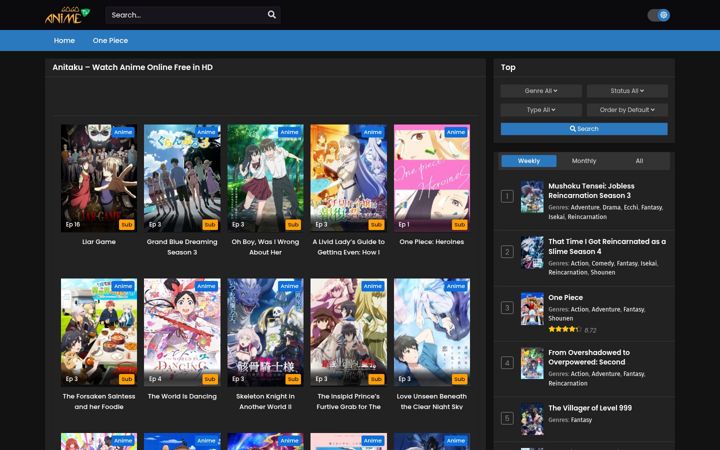Viewport: 720px width, 450px height.
Task: Select the Weekly tab
Action: [x=529, y=161]
